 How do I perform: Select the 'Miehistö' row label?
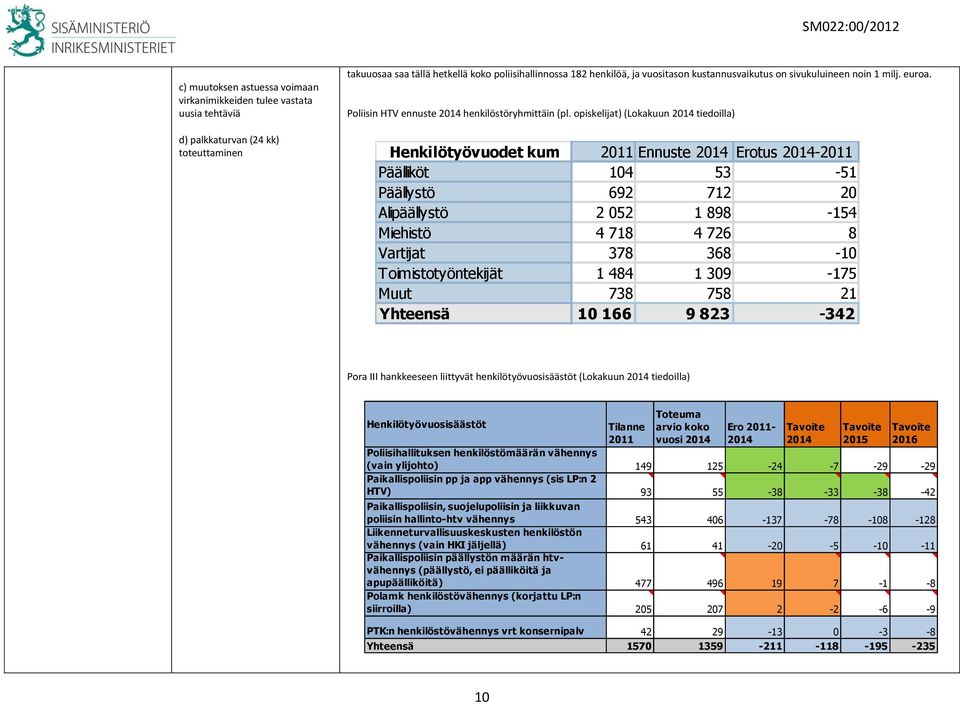(405, 233)
